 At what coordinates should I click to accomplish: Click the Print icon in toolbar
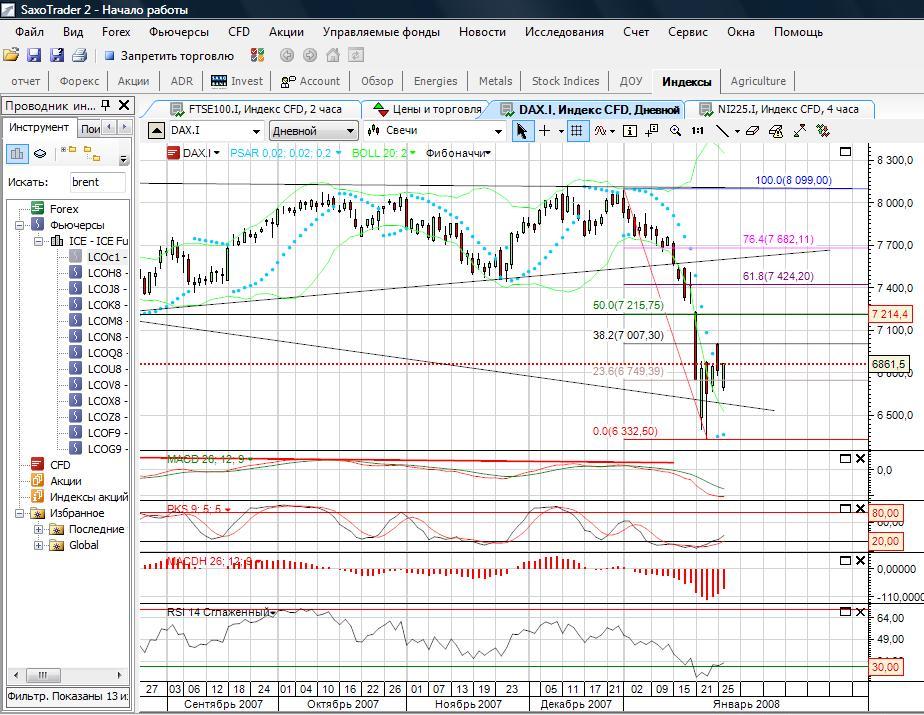80,55
